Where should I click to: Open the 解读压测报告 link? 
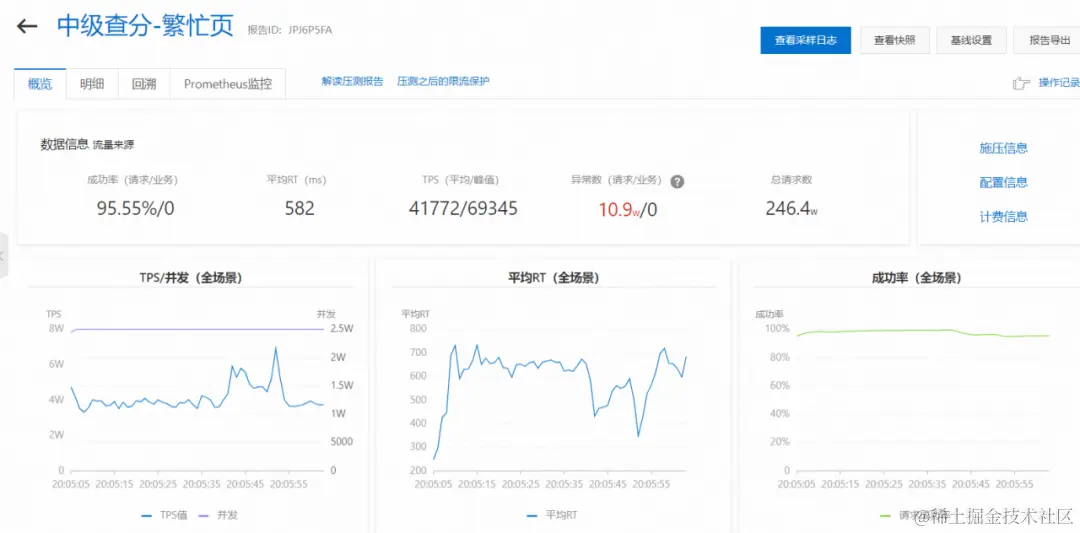click(x=352, y=81)
